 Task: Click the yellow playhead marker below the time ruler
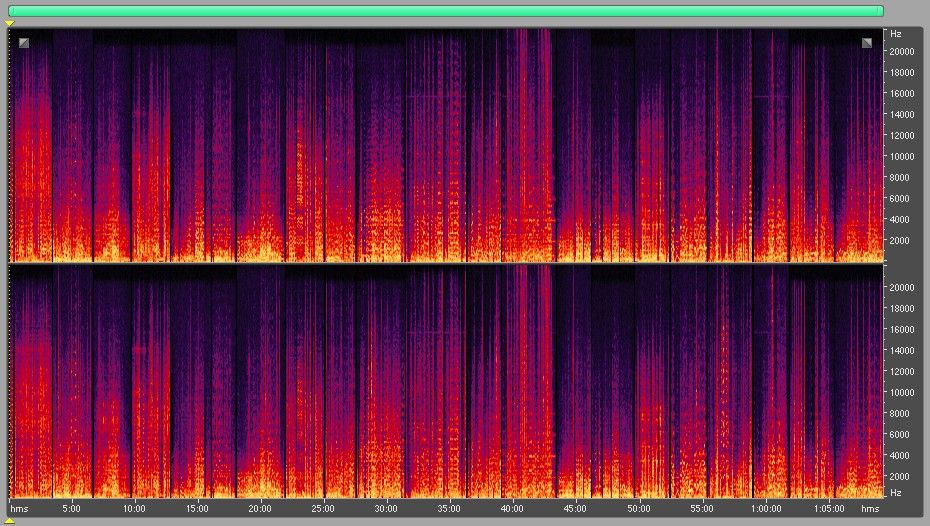pyautogui.click(x=9, y=521)
